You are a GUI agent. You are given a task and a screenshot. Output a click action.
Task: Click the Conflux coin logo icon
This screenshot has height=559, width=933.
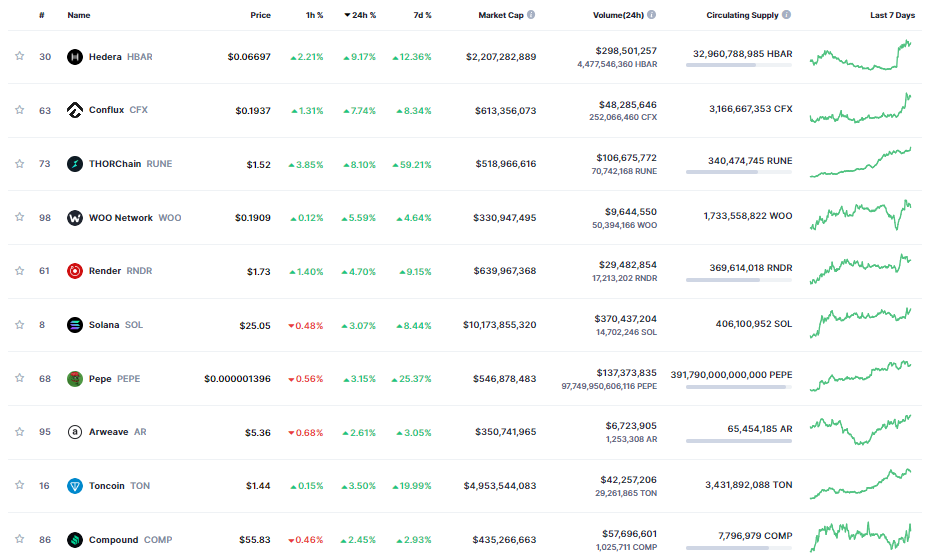[x=74, y=110]
